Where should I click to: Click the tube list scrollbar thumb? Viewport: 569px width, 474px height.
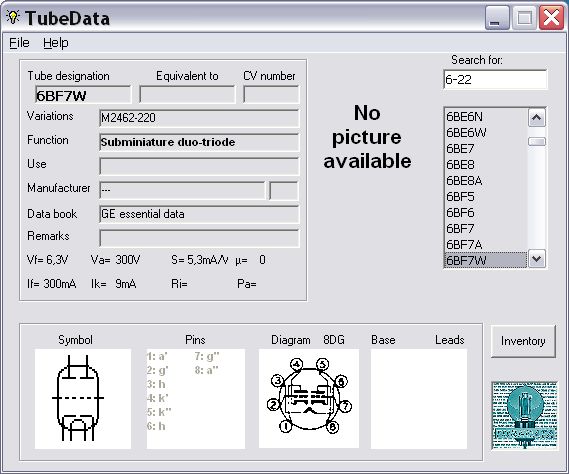pyautogui.click(x=536, y=142)
